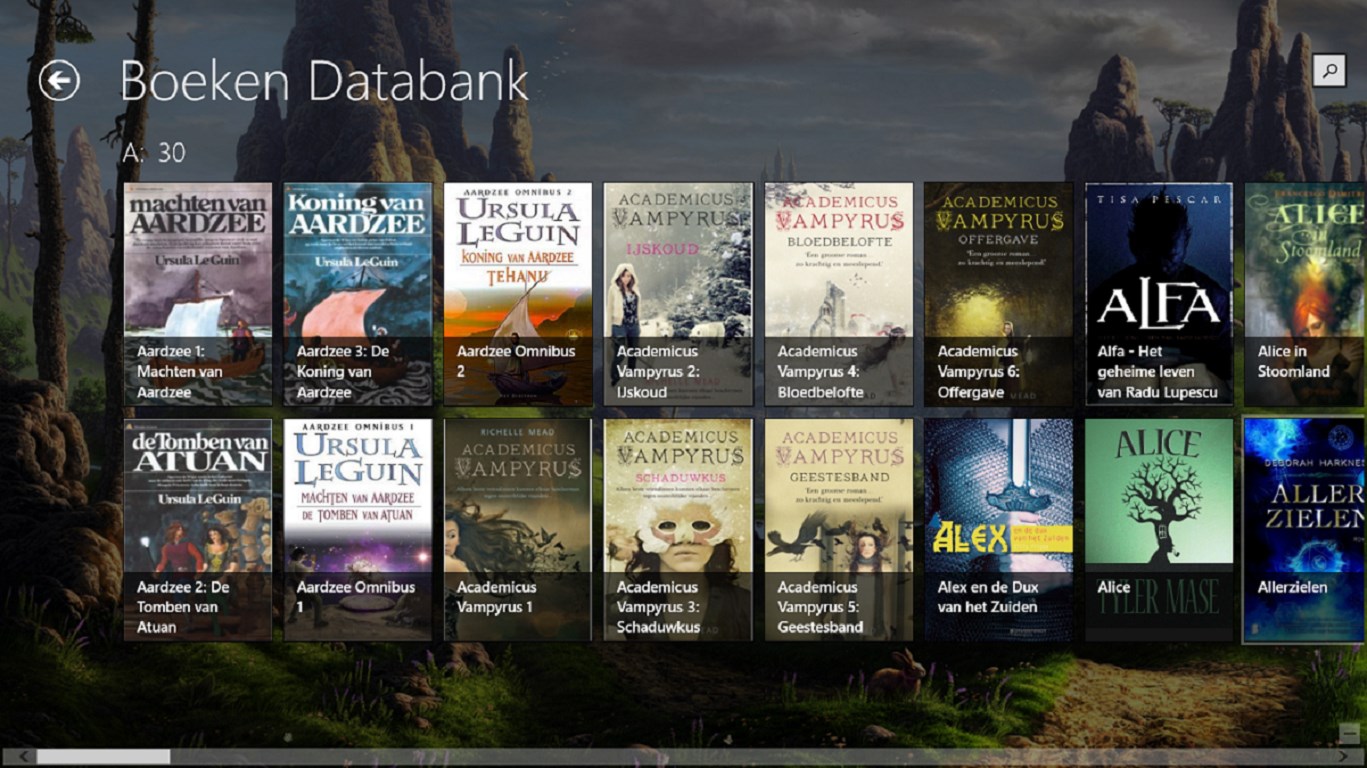Select Aardzee Omnibus 1 tile
Viewport: 1367px width, 768px height.
358,530
